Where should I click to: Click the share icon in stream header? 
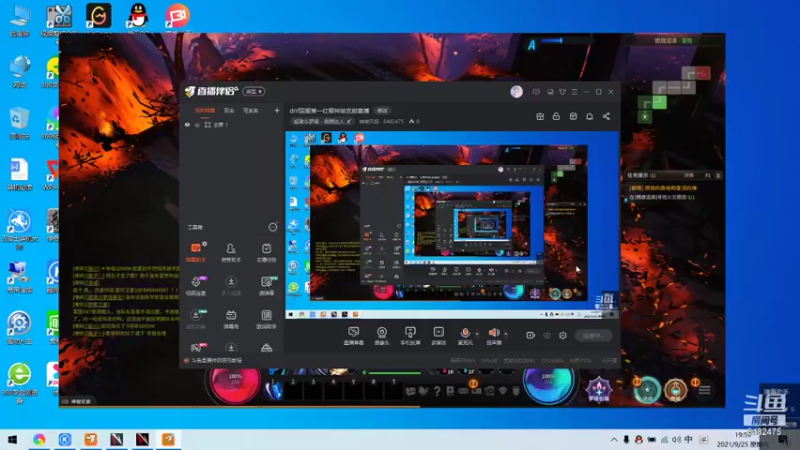pos(606,116)
